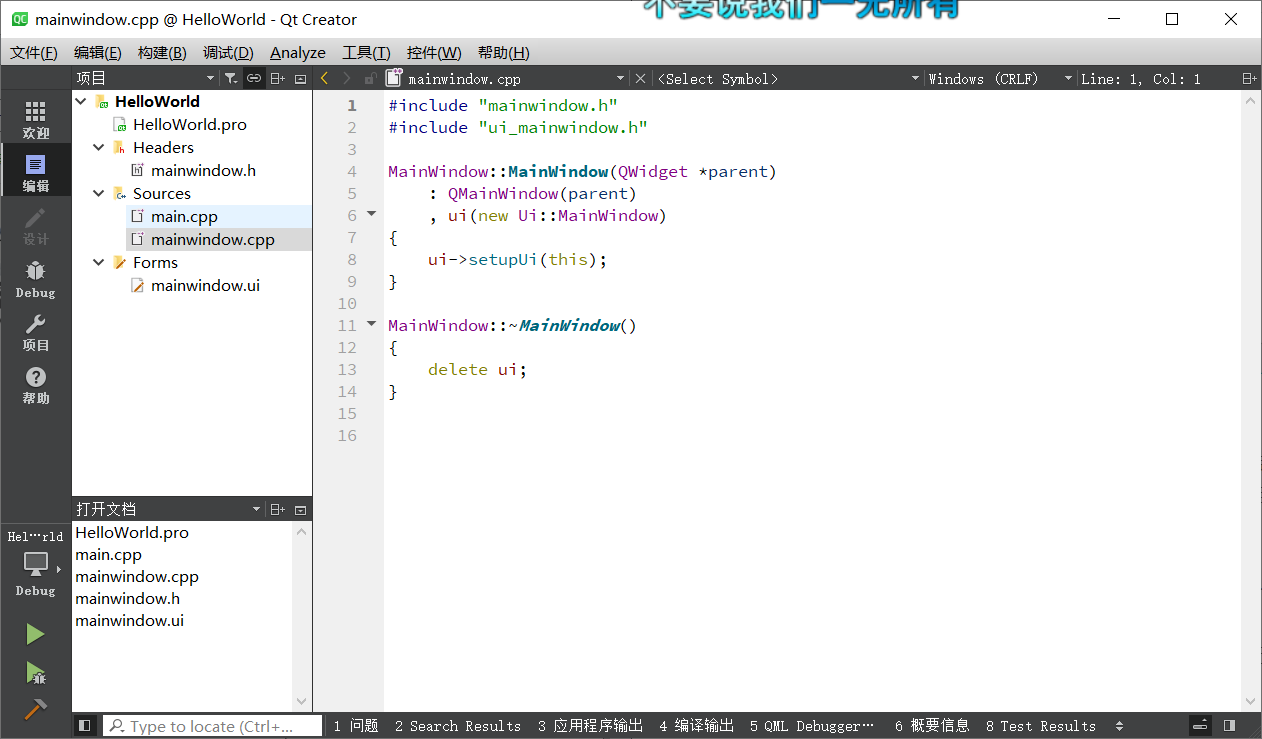1262x739 pixels.
Task: Open the kit selector monitor icon
Action: 36,564
